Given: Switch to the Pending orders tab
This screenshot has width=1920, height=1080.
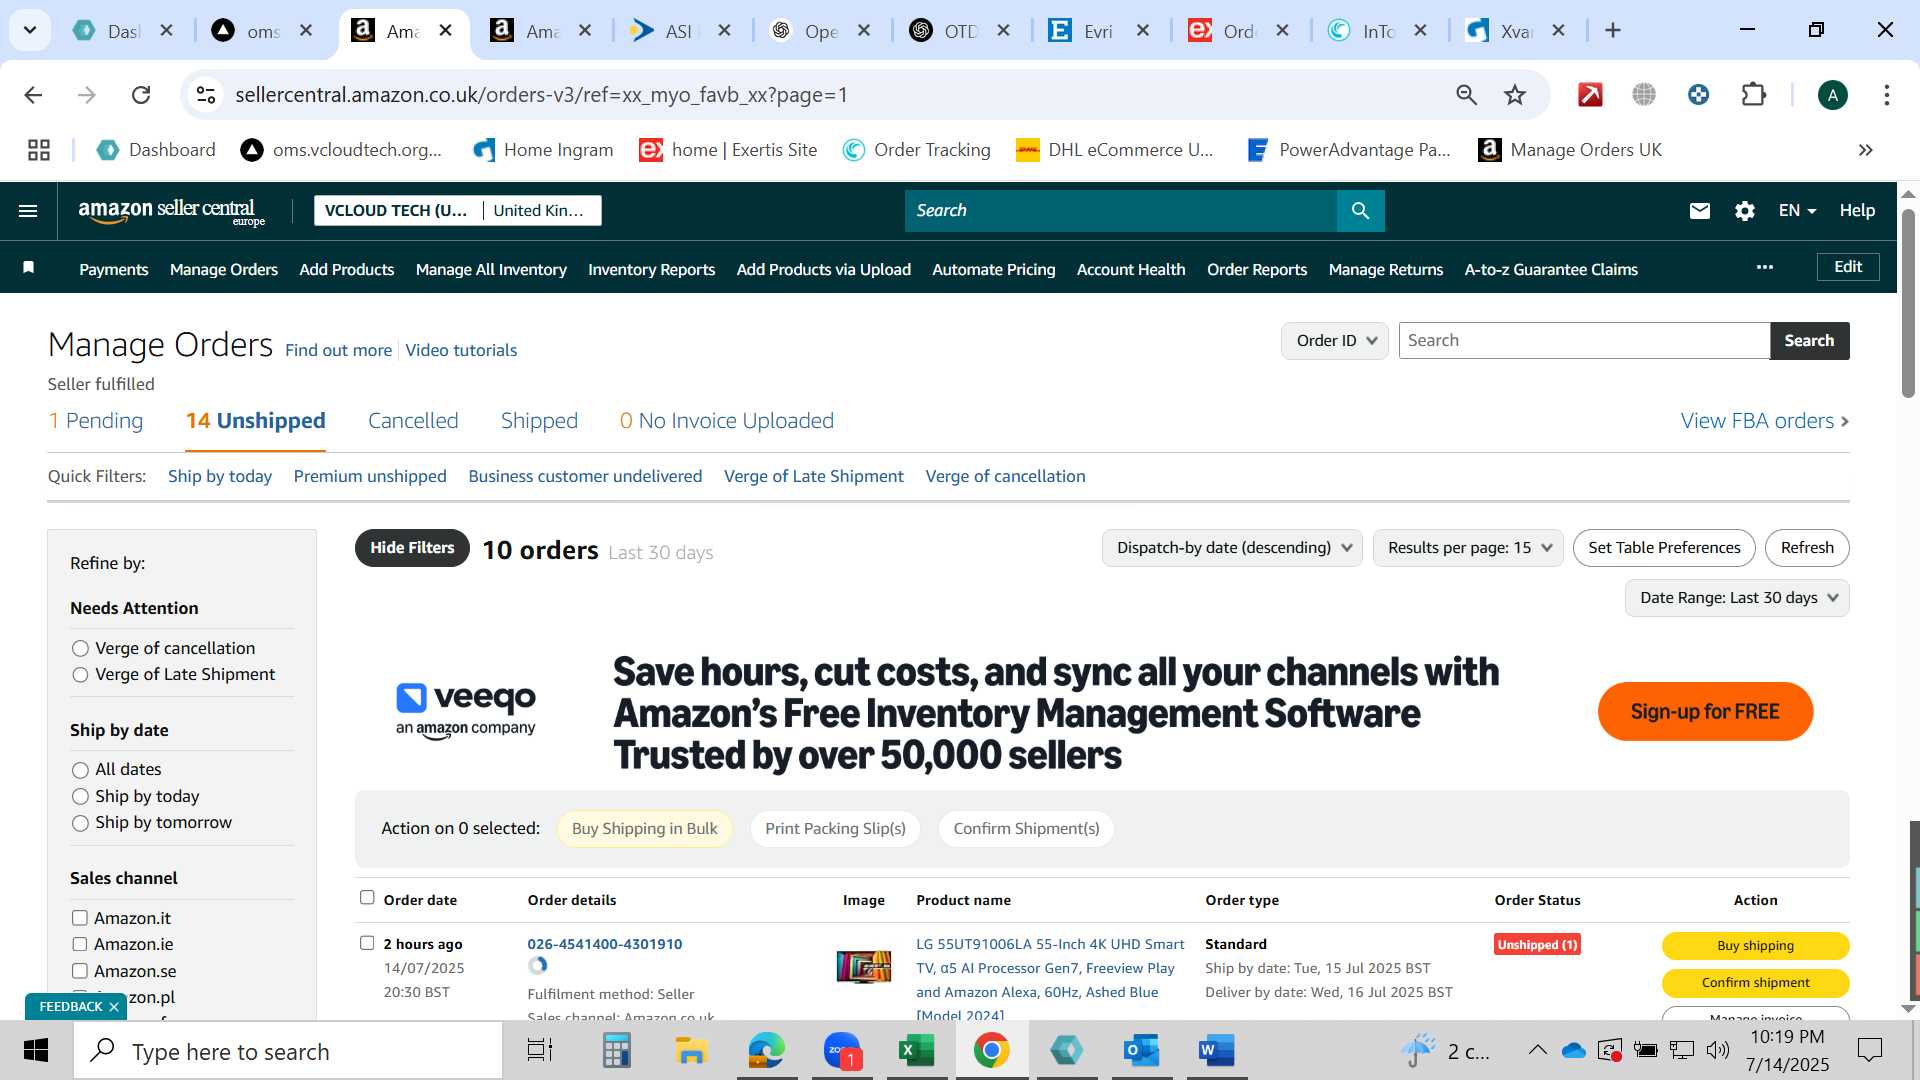Looking at the screenshot, I should coord(96,421).
